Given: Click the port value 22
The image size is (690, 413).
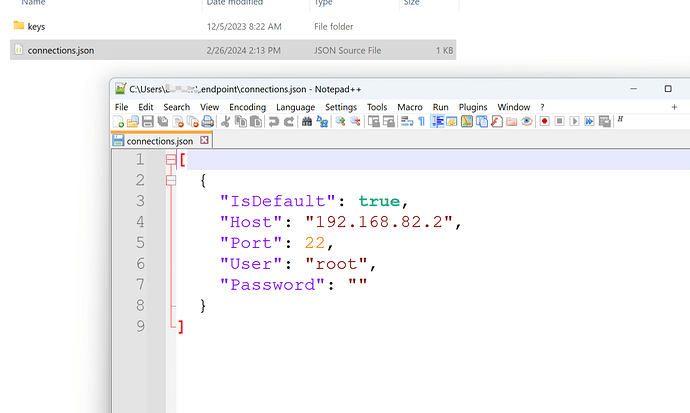Looking at the screenshot, I should pyautogui.click(x=315, y=243).
